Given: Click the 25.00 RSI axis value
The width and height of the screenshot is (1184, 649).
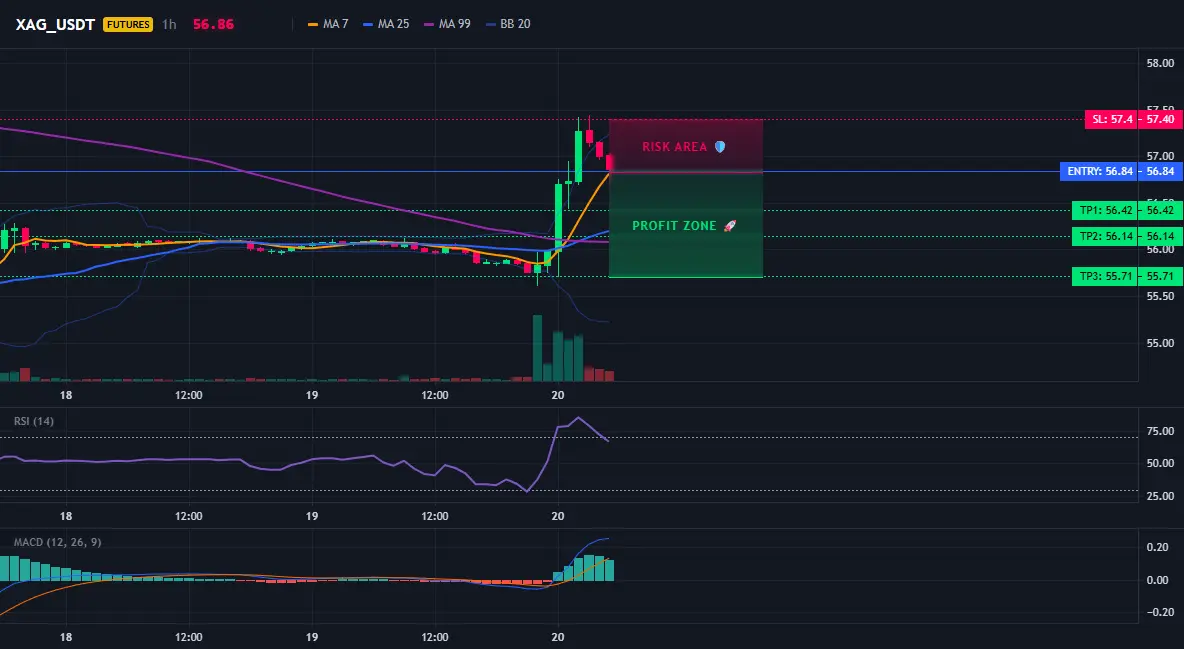Looking at the screenshot, I should 1160,496.
